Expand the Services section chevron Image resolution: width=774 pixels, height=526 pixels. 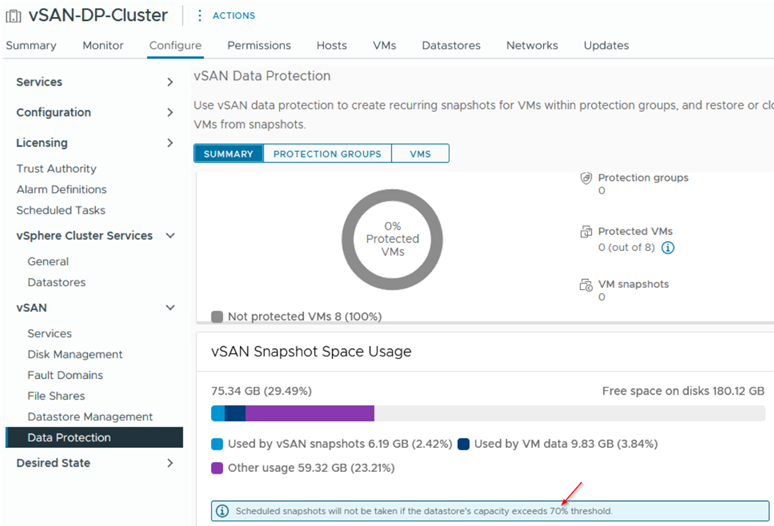(x=170, y=82)
